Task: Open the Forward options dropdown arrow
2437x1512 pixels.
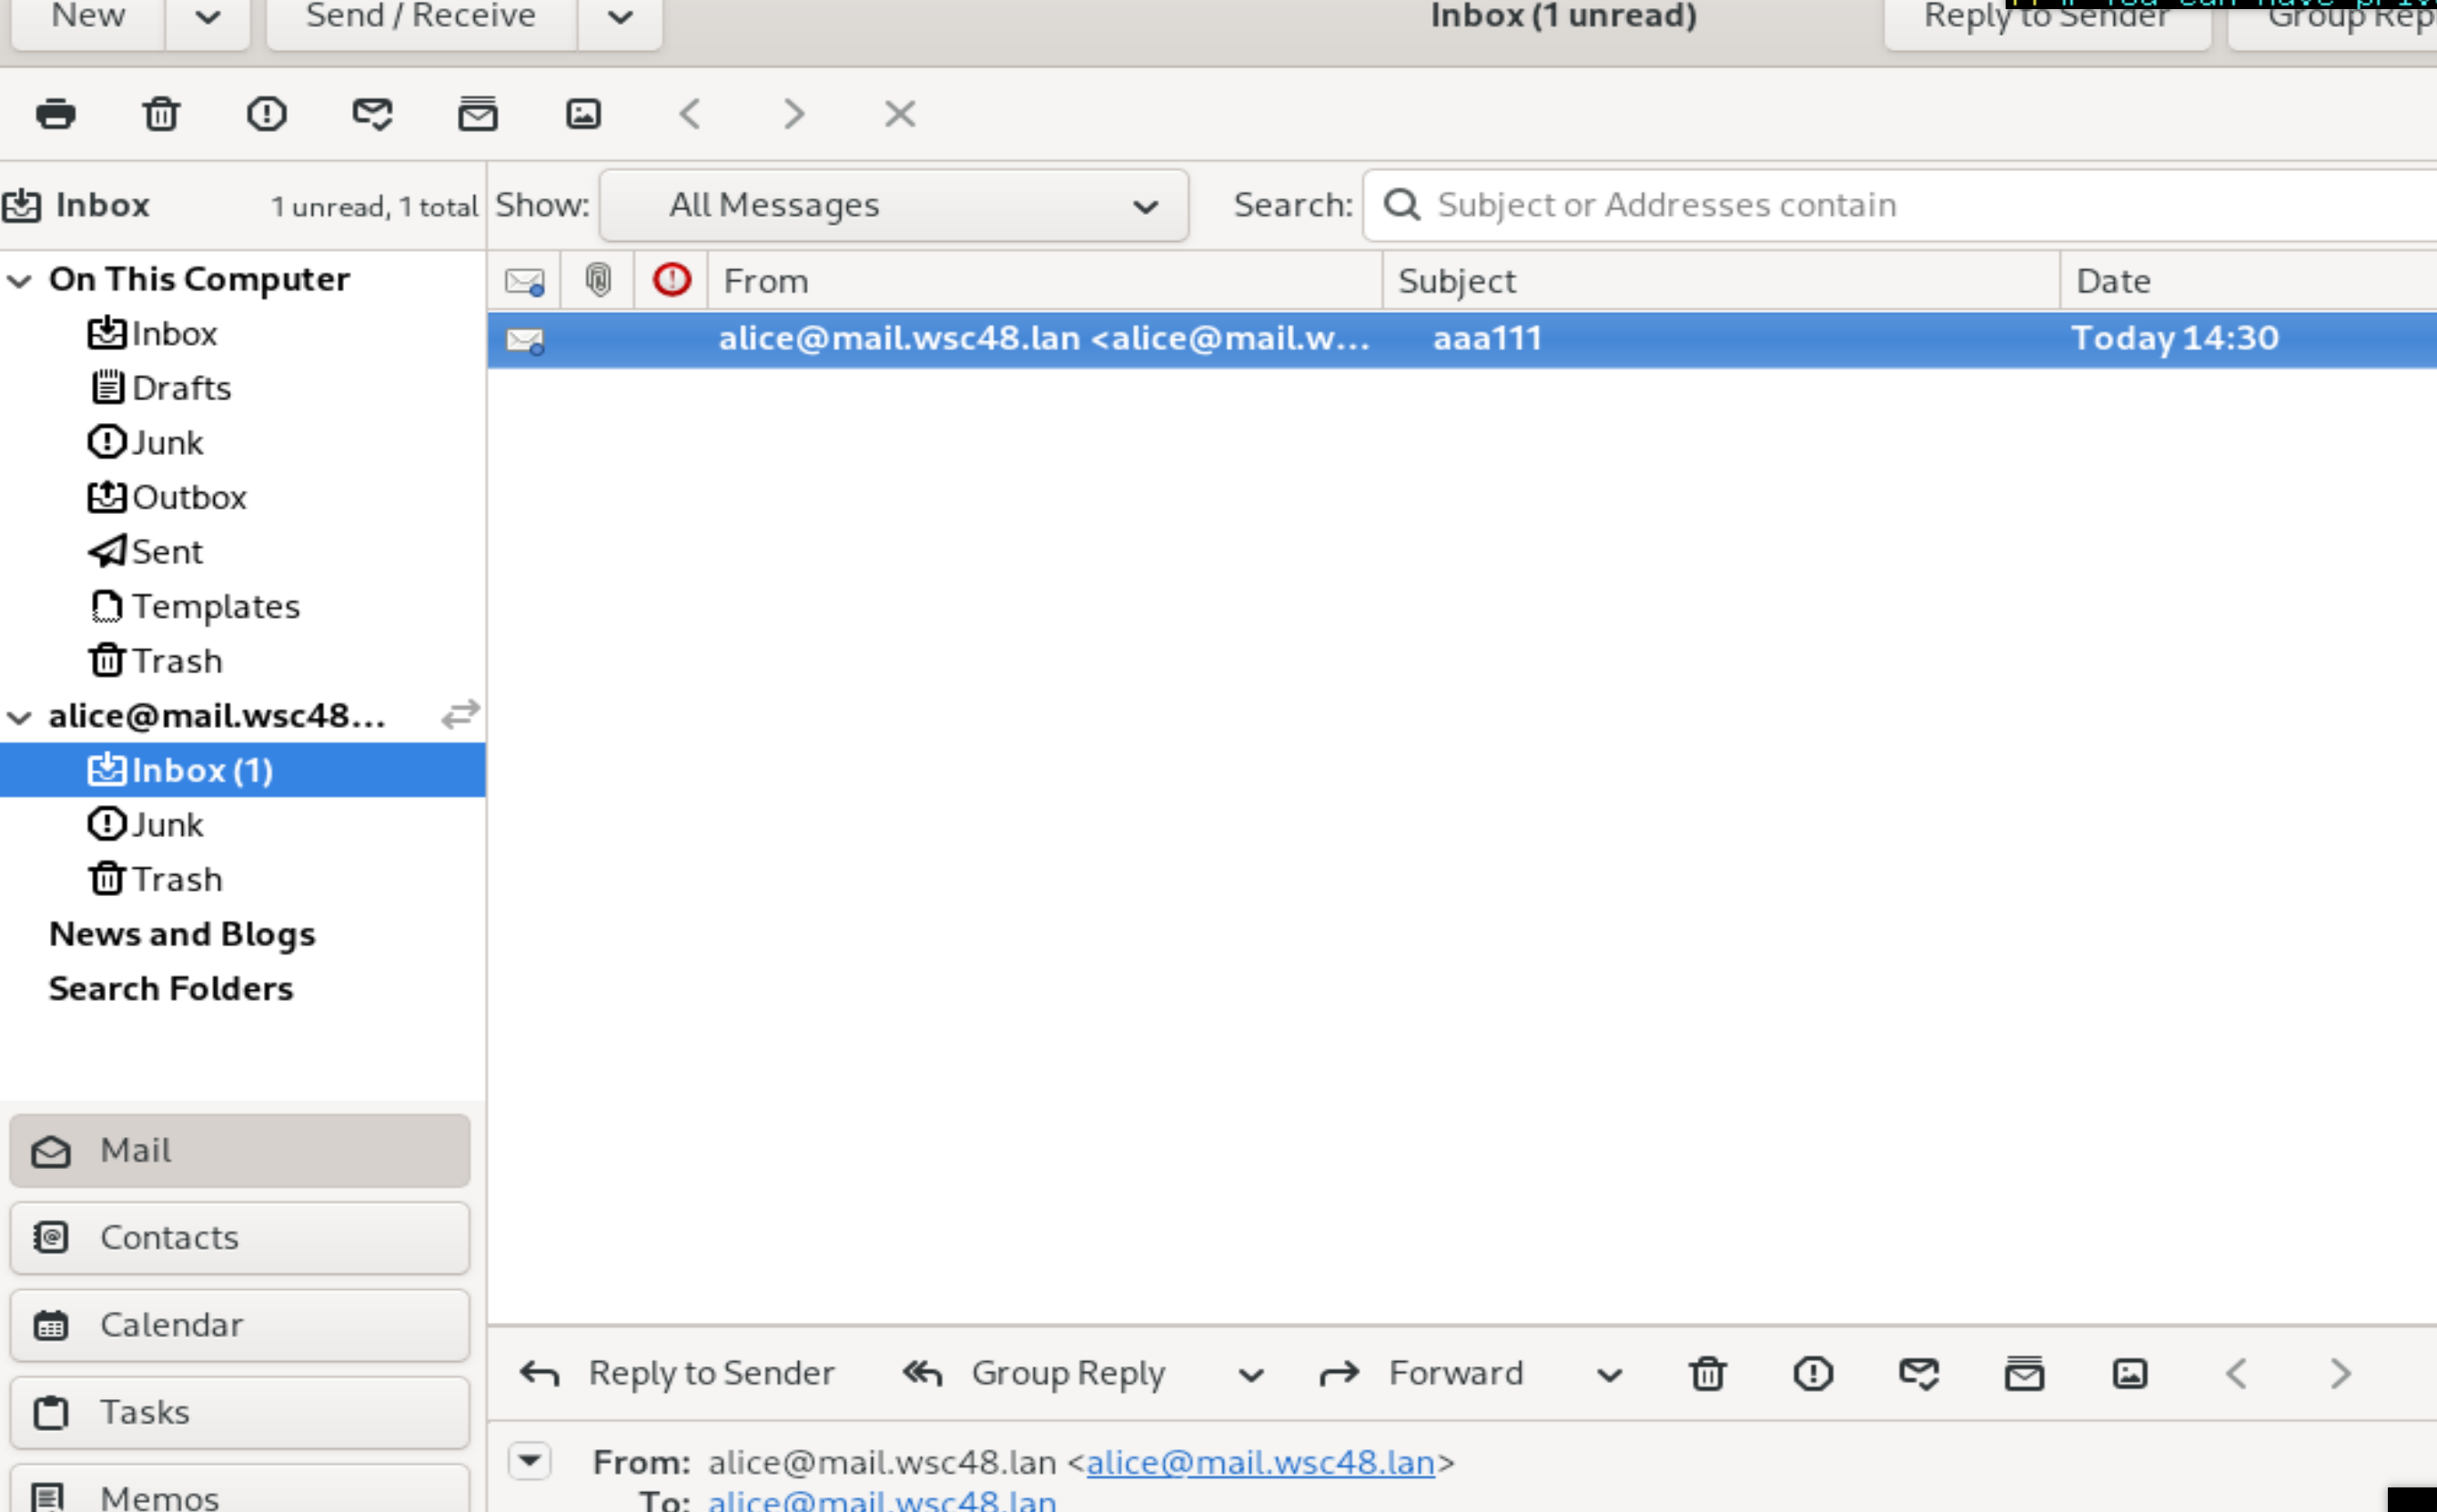Action: click(x=1609, y=1375)
